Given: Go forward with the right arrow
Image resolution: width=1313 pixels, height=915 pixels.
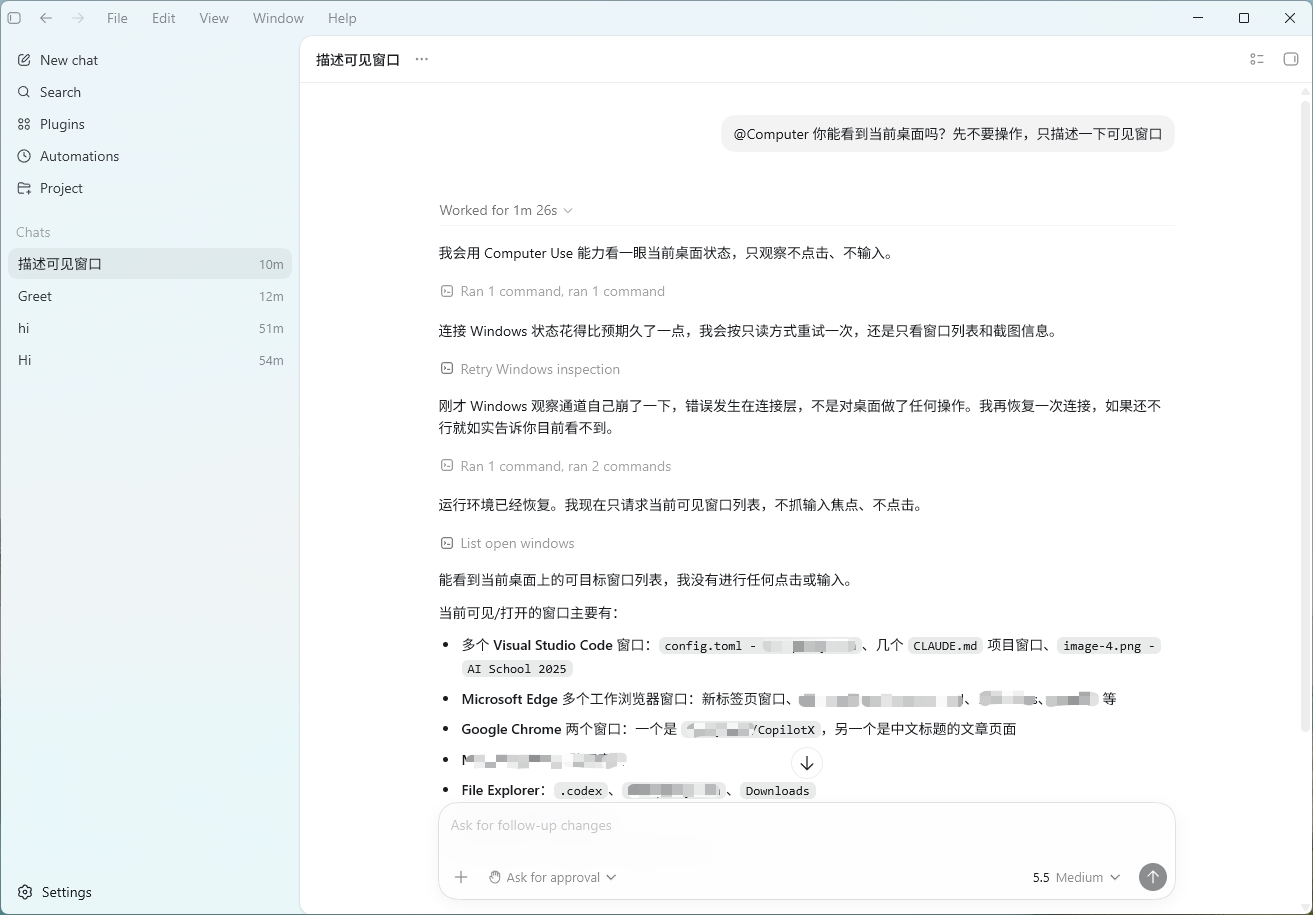Looking at the screenshot, I should click(x=78, y=18).
